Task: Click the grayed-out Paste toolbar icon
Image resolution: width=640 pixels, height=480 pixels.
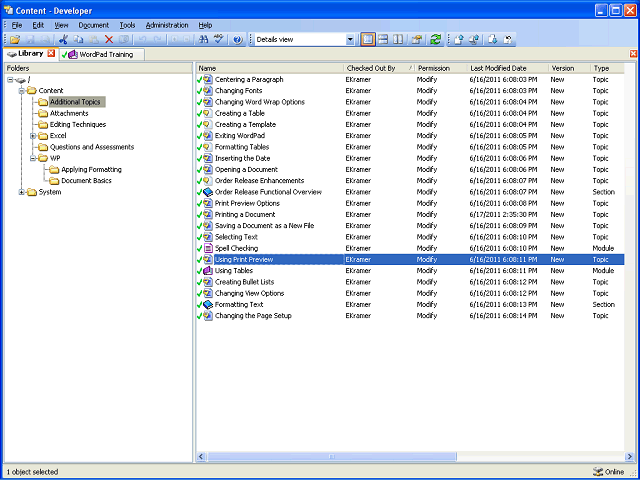Action: (94, 40)
